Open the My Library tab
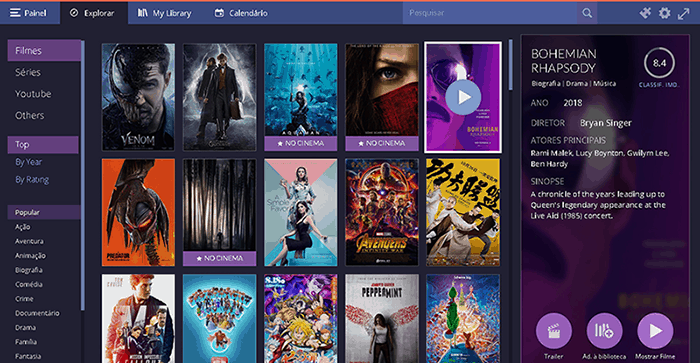700x363 pixels. pos(165,13)
